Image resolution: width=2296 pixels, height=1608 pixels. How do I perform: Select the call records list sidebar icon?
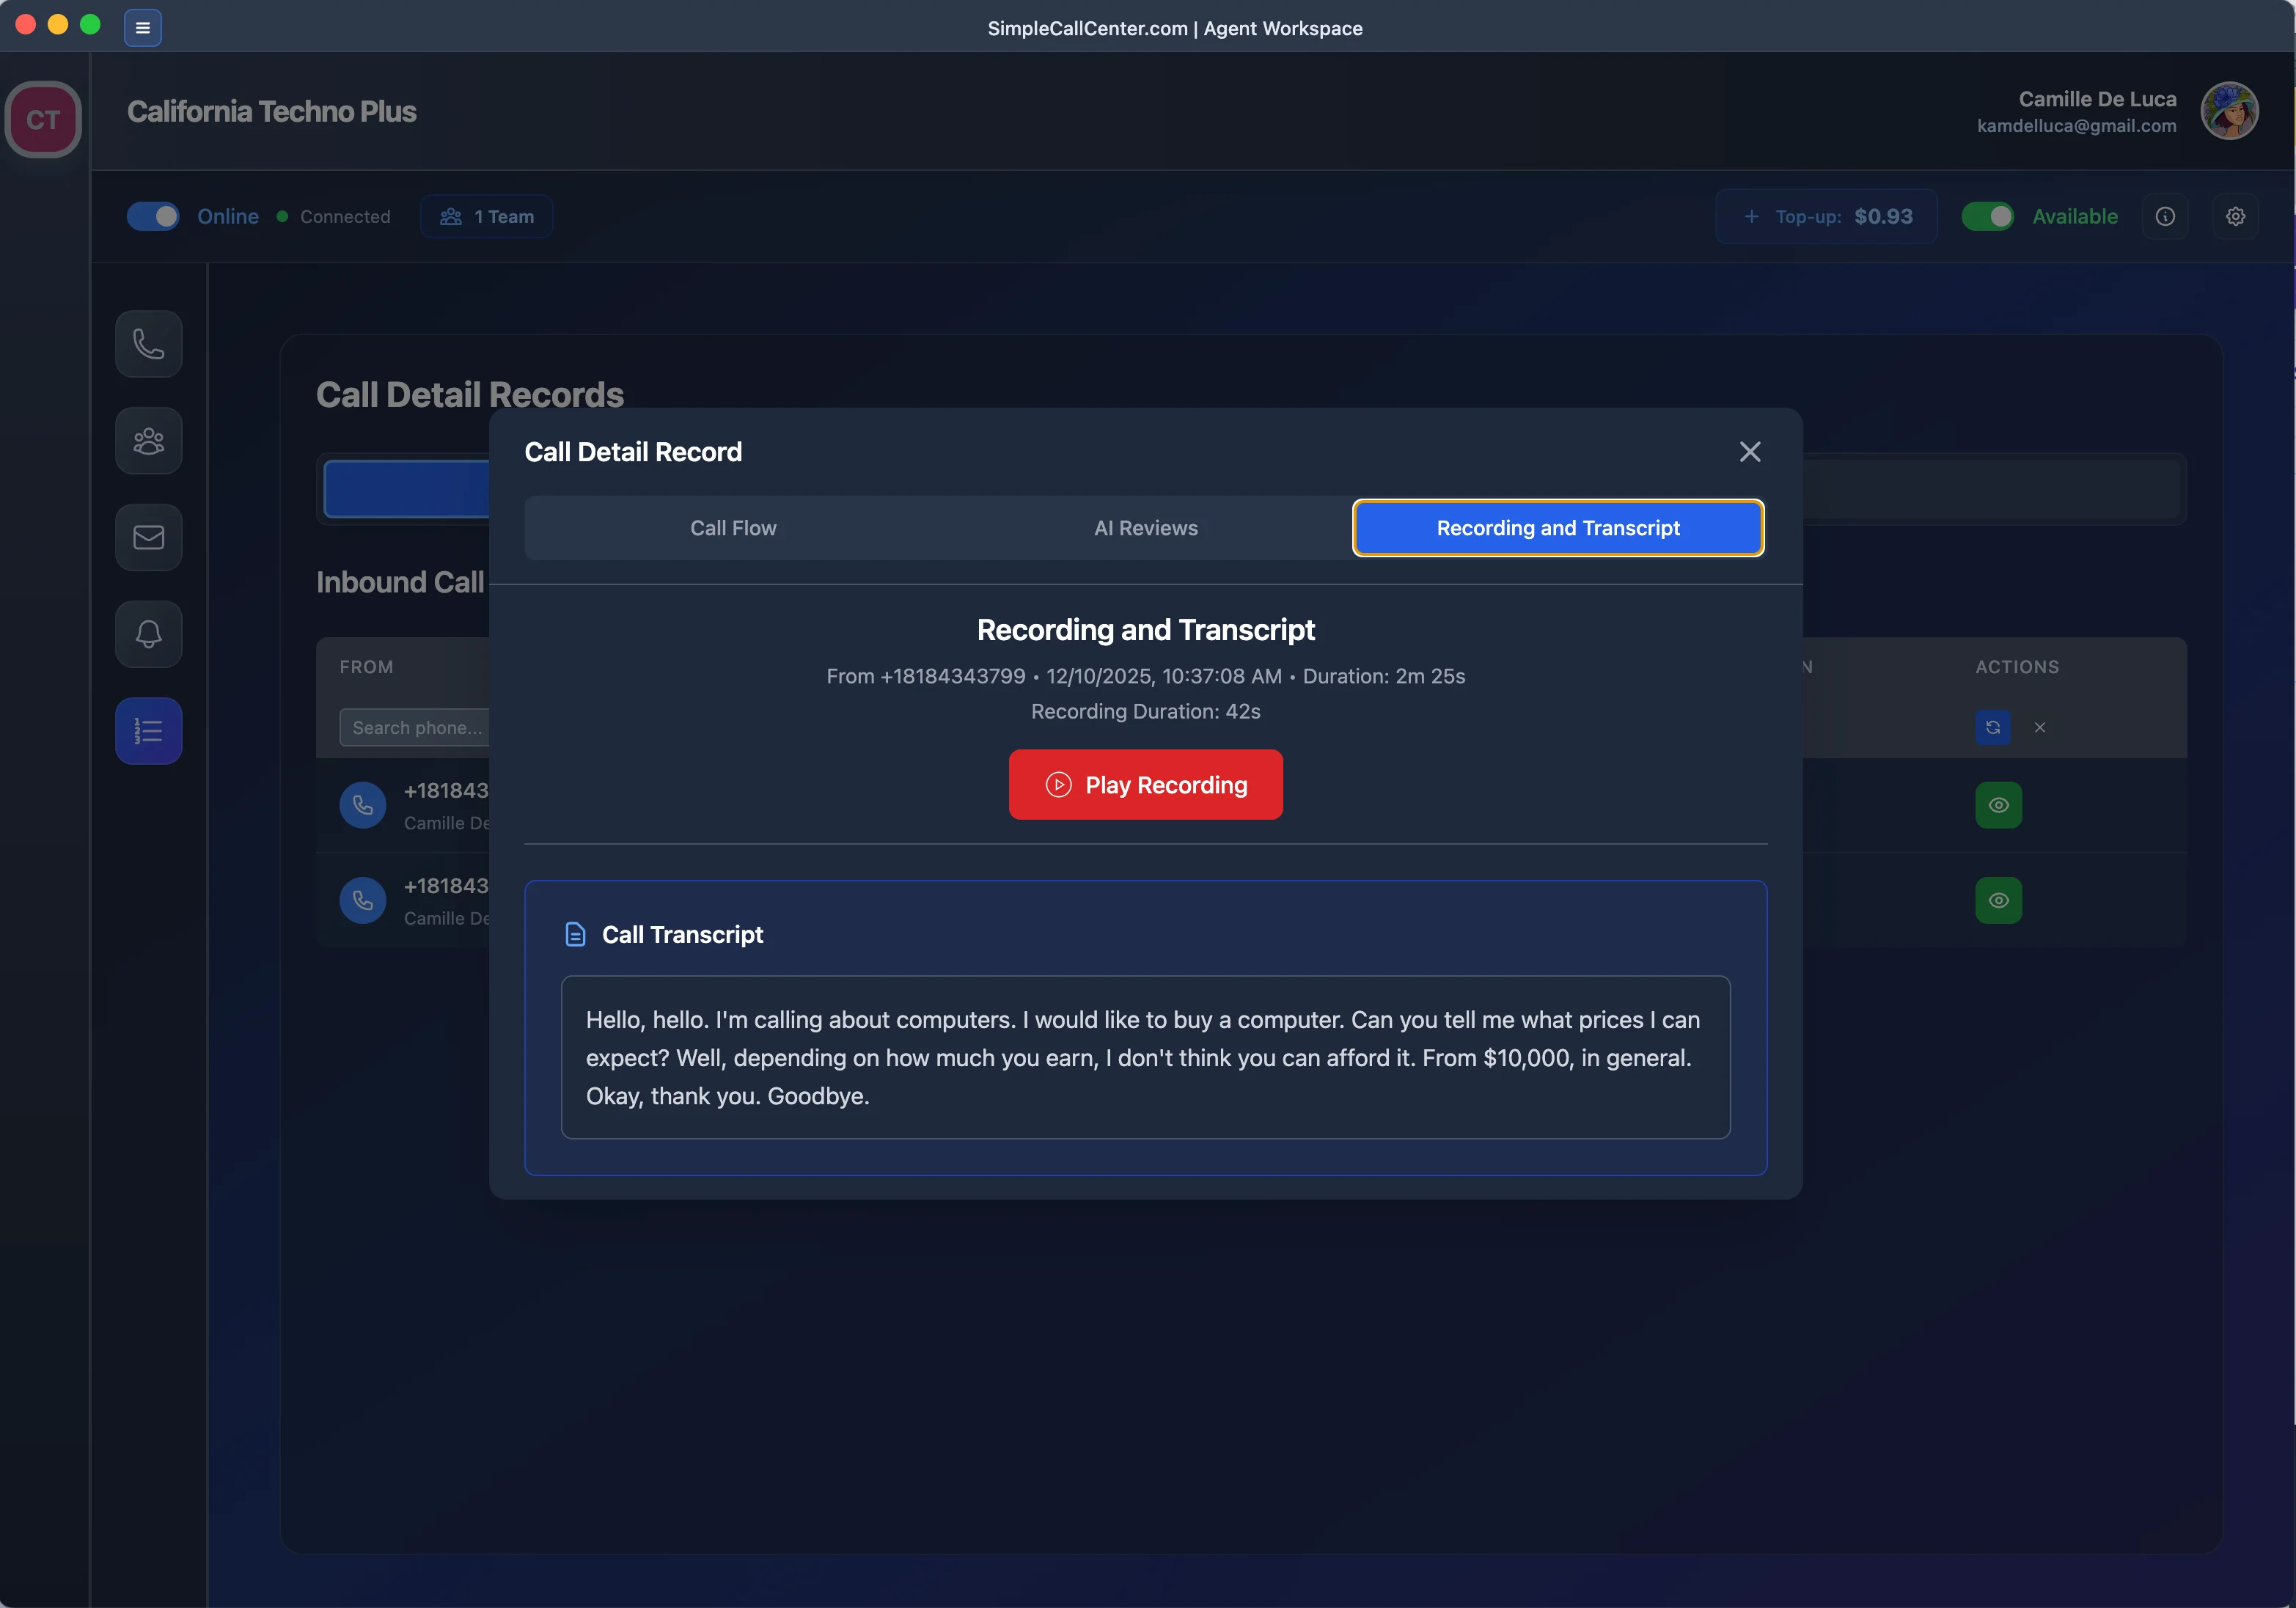pyautogui.click(x=148, y=731)
